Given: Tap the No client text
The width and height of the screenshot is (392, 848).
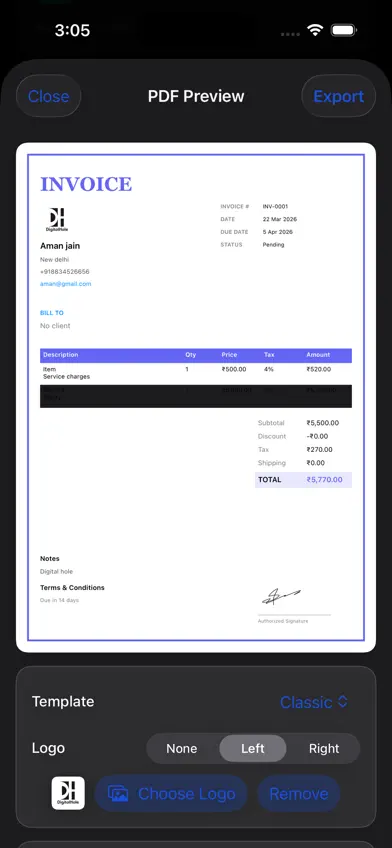Looking at the screenshot, I should click(x=55, y=326).
